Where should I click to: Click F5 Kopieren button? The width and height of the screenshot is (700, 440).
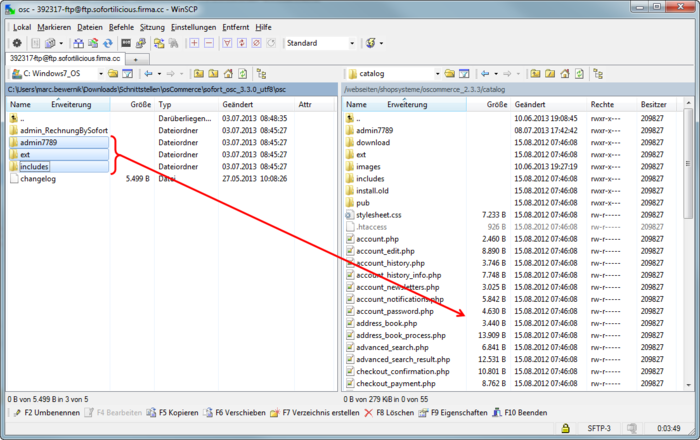click(172, 413)
